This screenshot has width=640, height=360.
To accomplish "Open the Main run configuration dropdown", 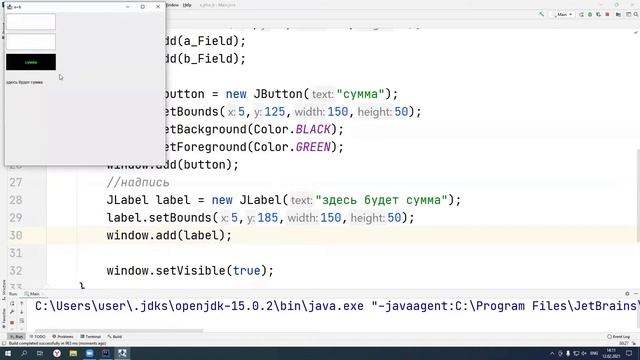I will [x=563, y=14].
